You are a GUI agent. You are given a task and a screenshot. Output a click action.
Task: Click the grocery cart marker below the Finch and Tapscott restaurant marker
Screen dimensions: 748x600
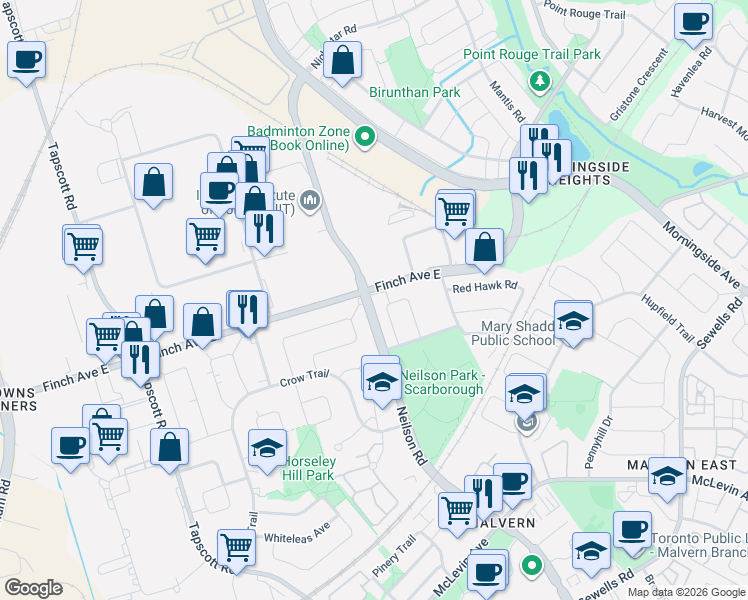[109, 437]
